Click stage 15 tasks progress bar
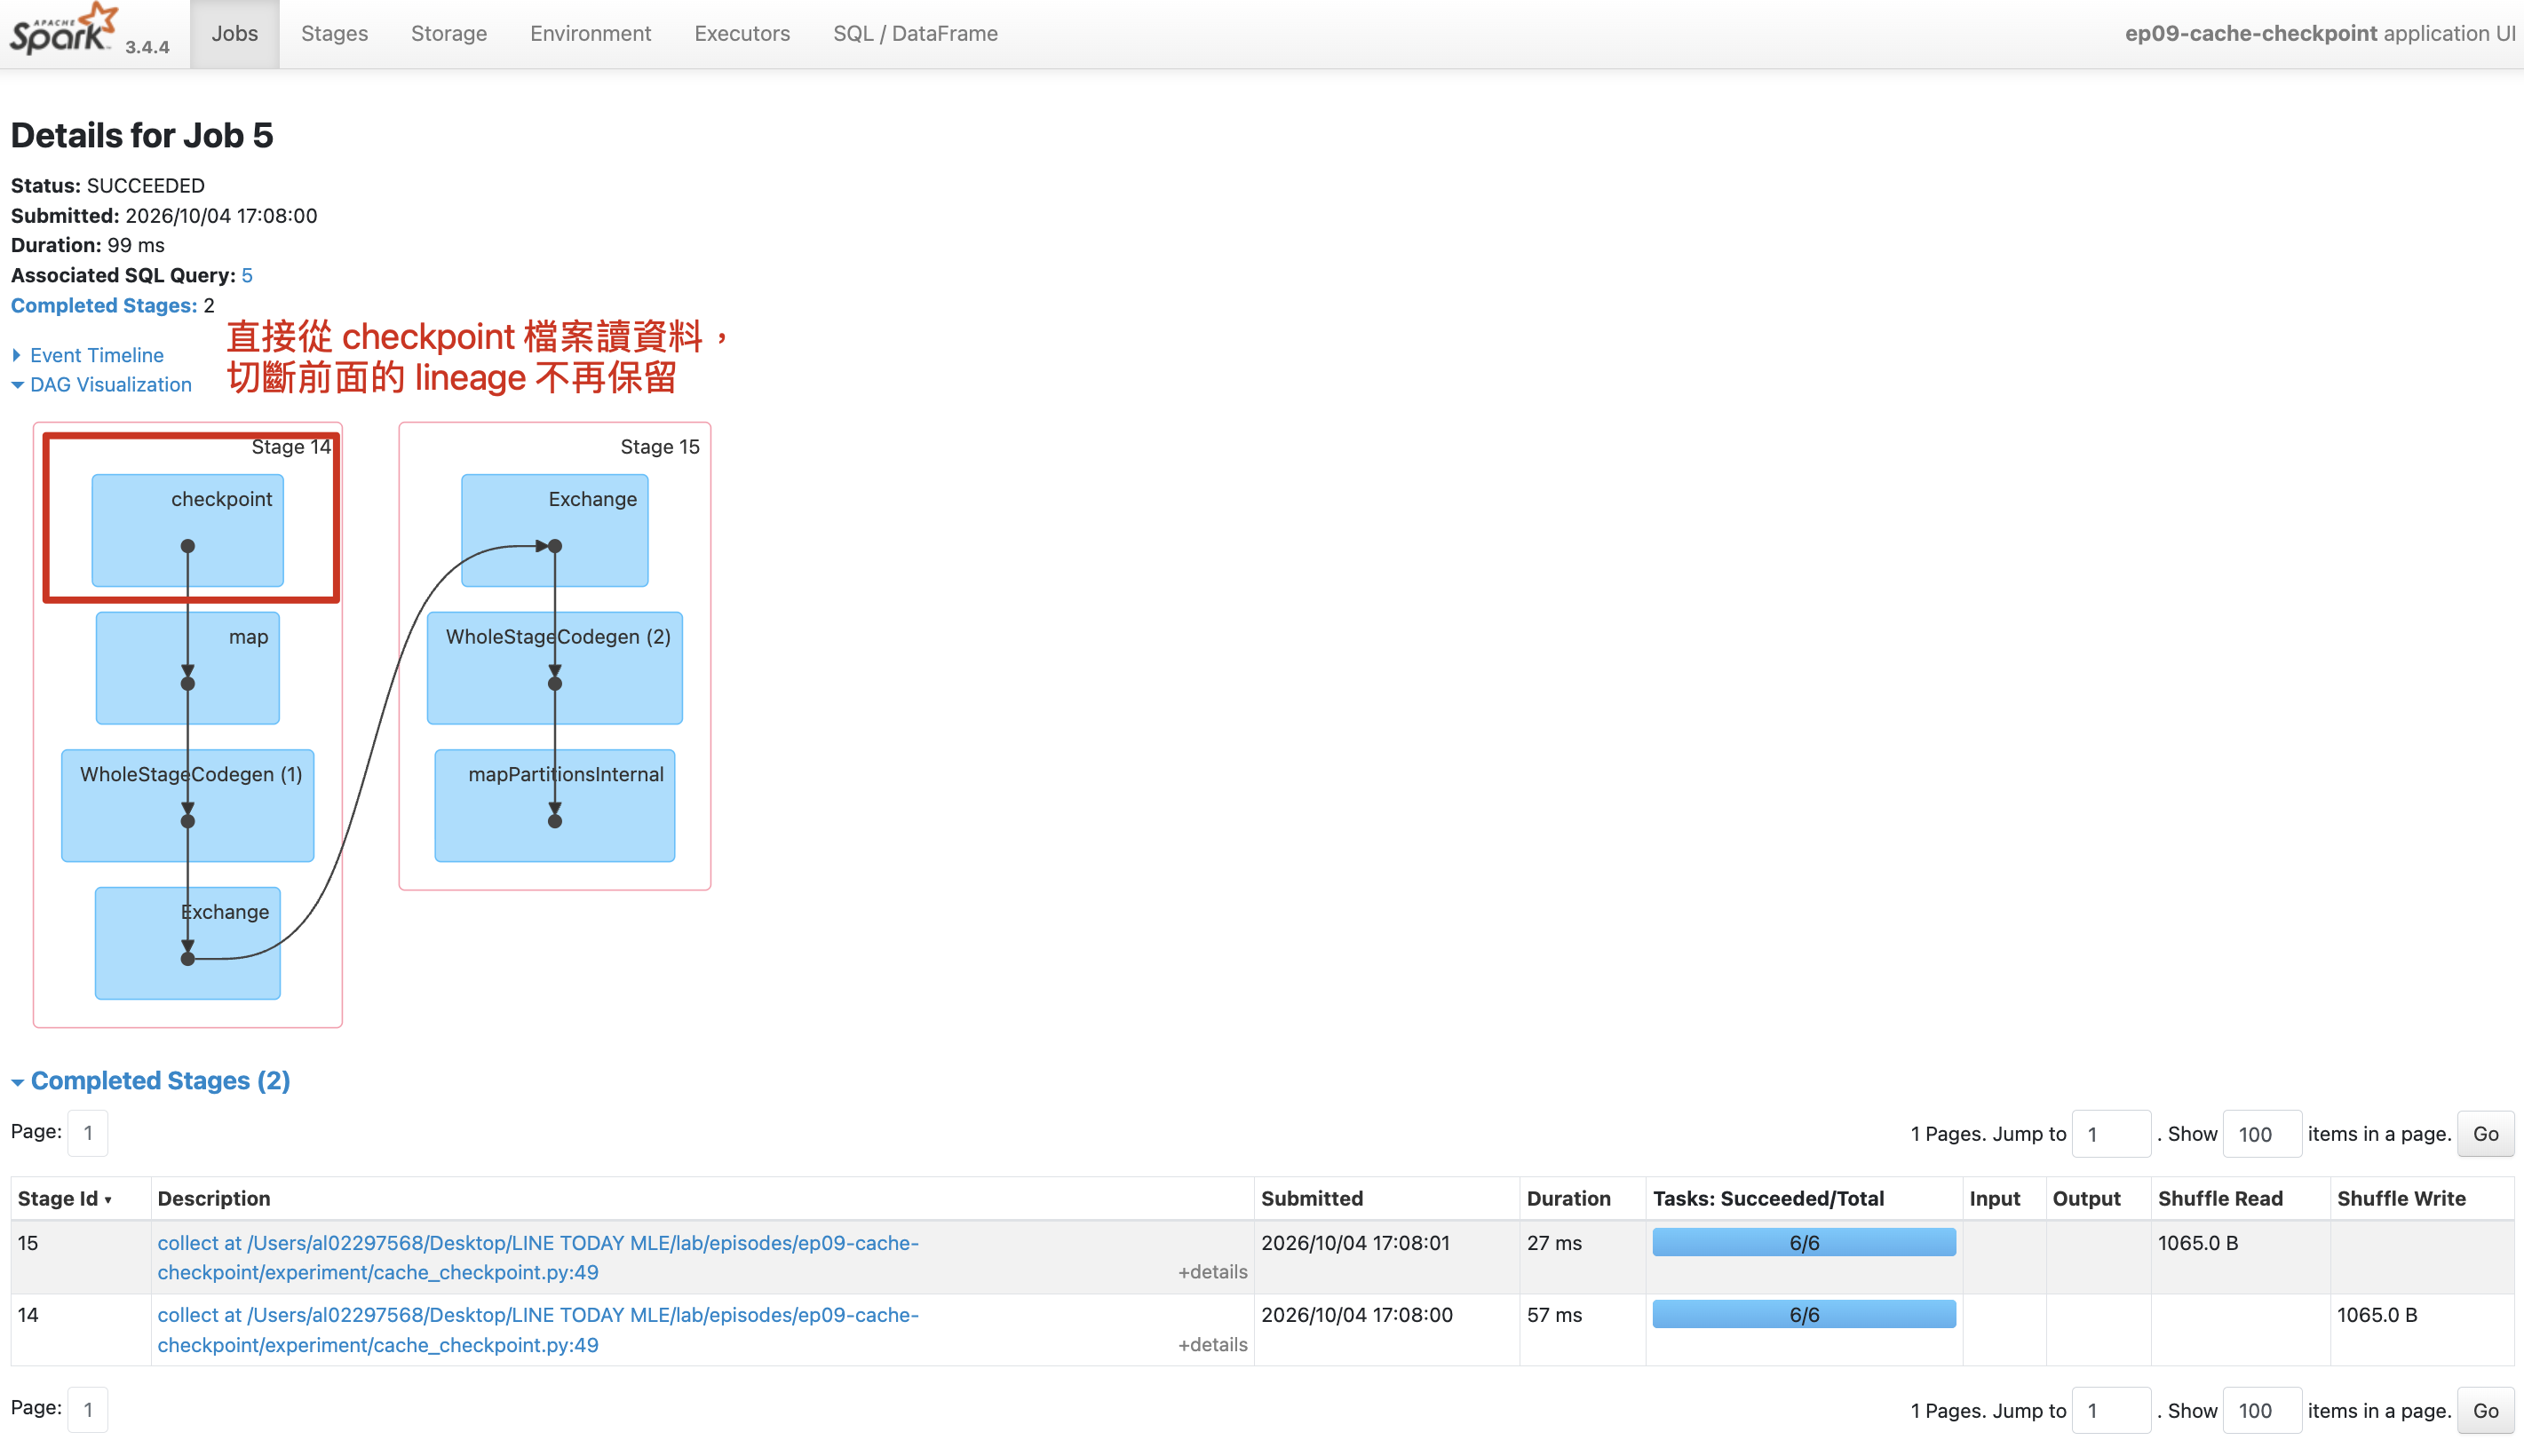2524x1456 pixels. tap(1804, 1242)
